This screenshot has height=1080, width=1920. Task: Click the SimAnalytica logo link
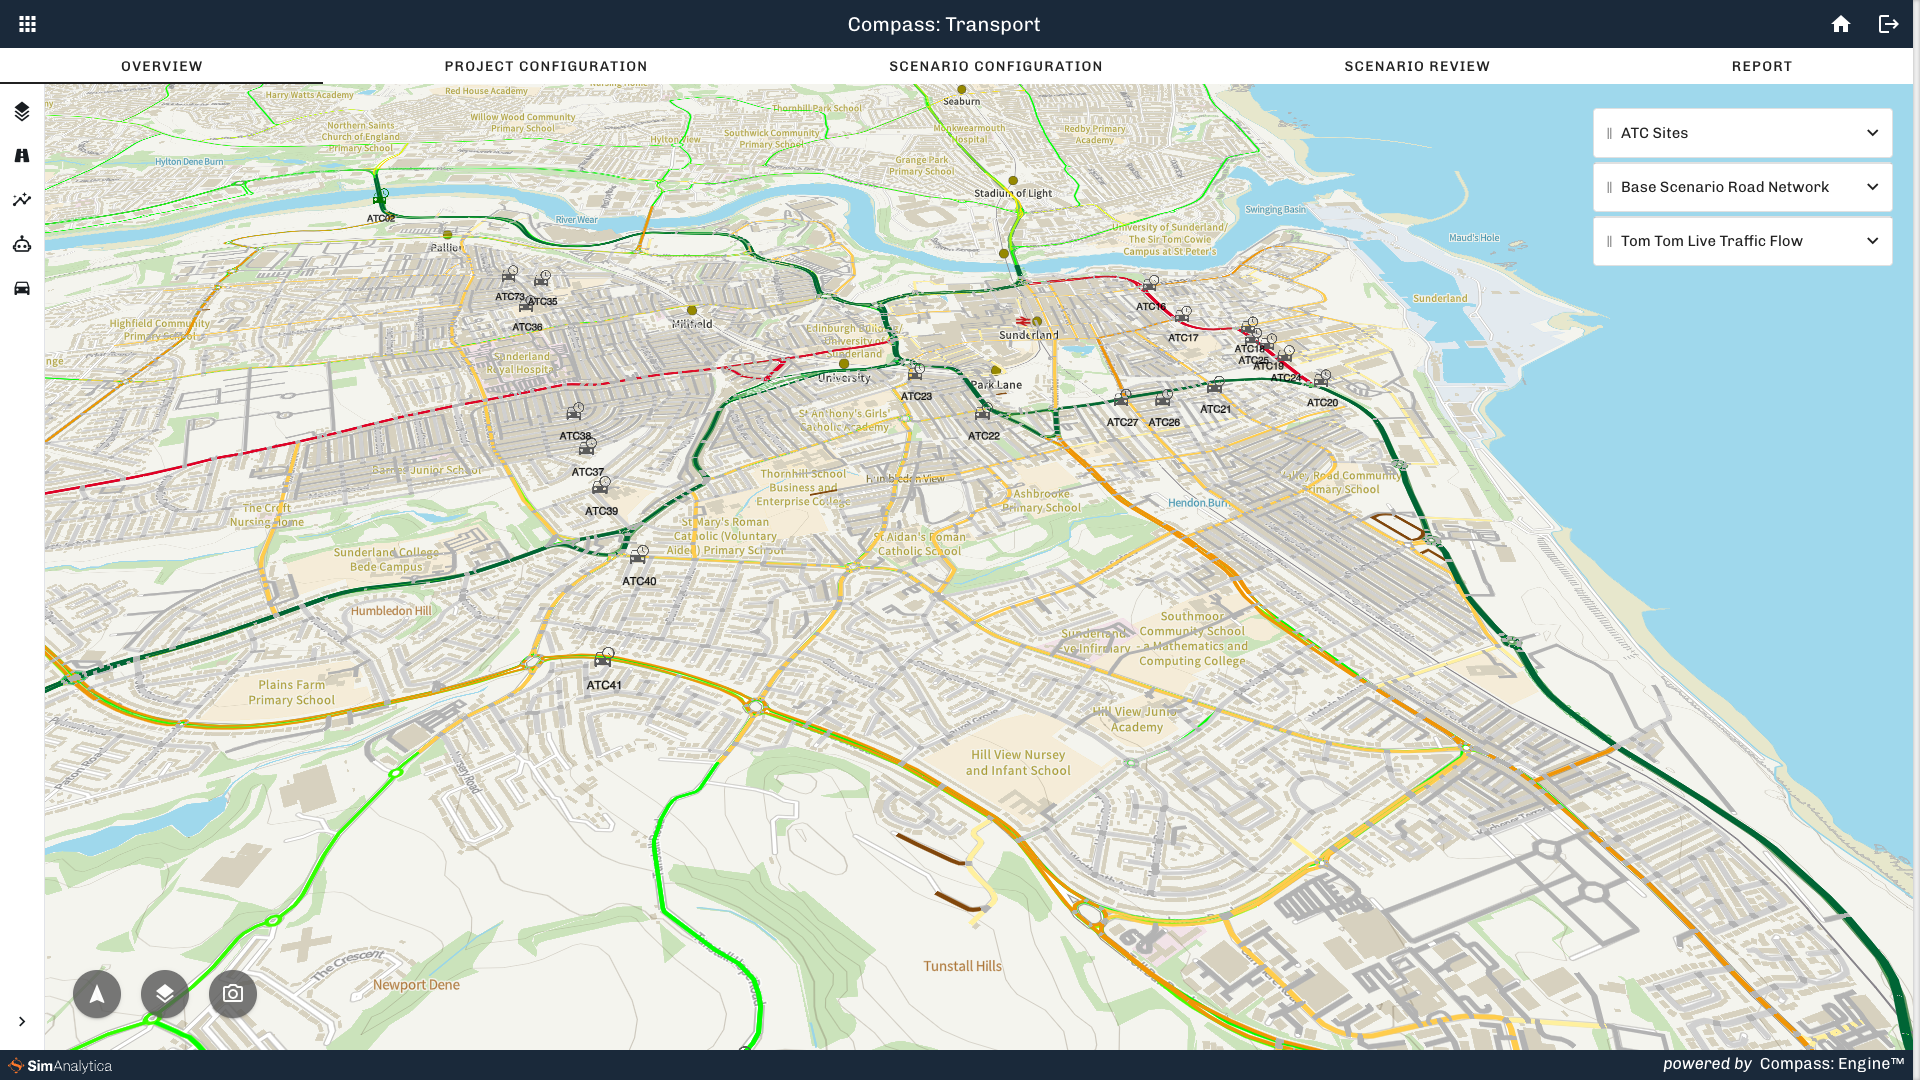(x=57, y=1066)
